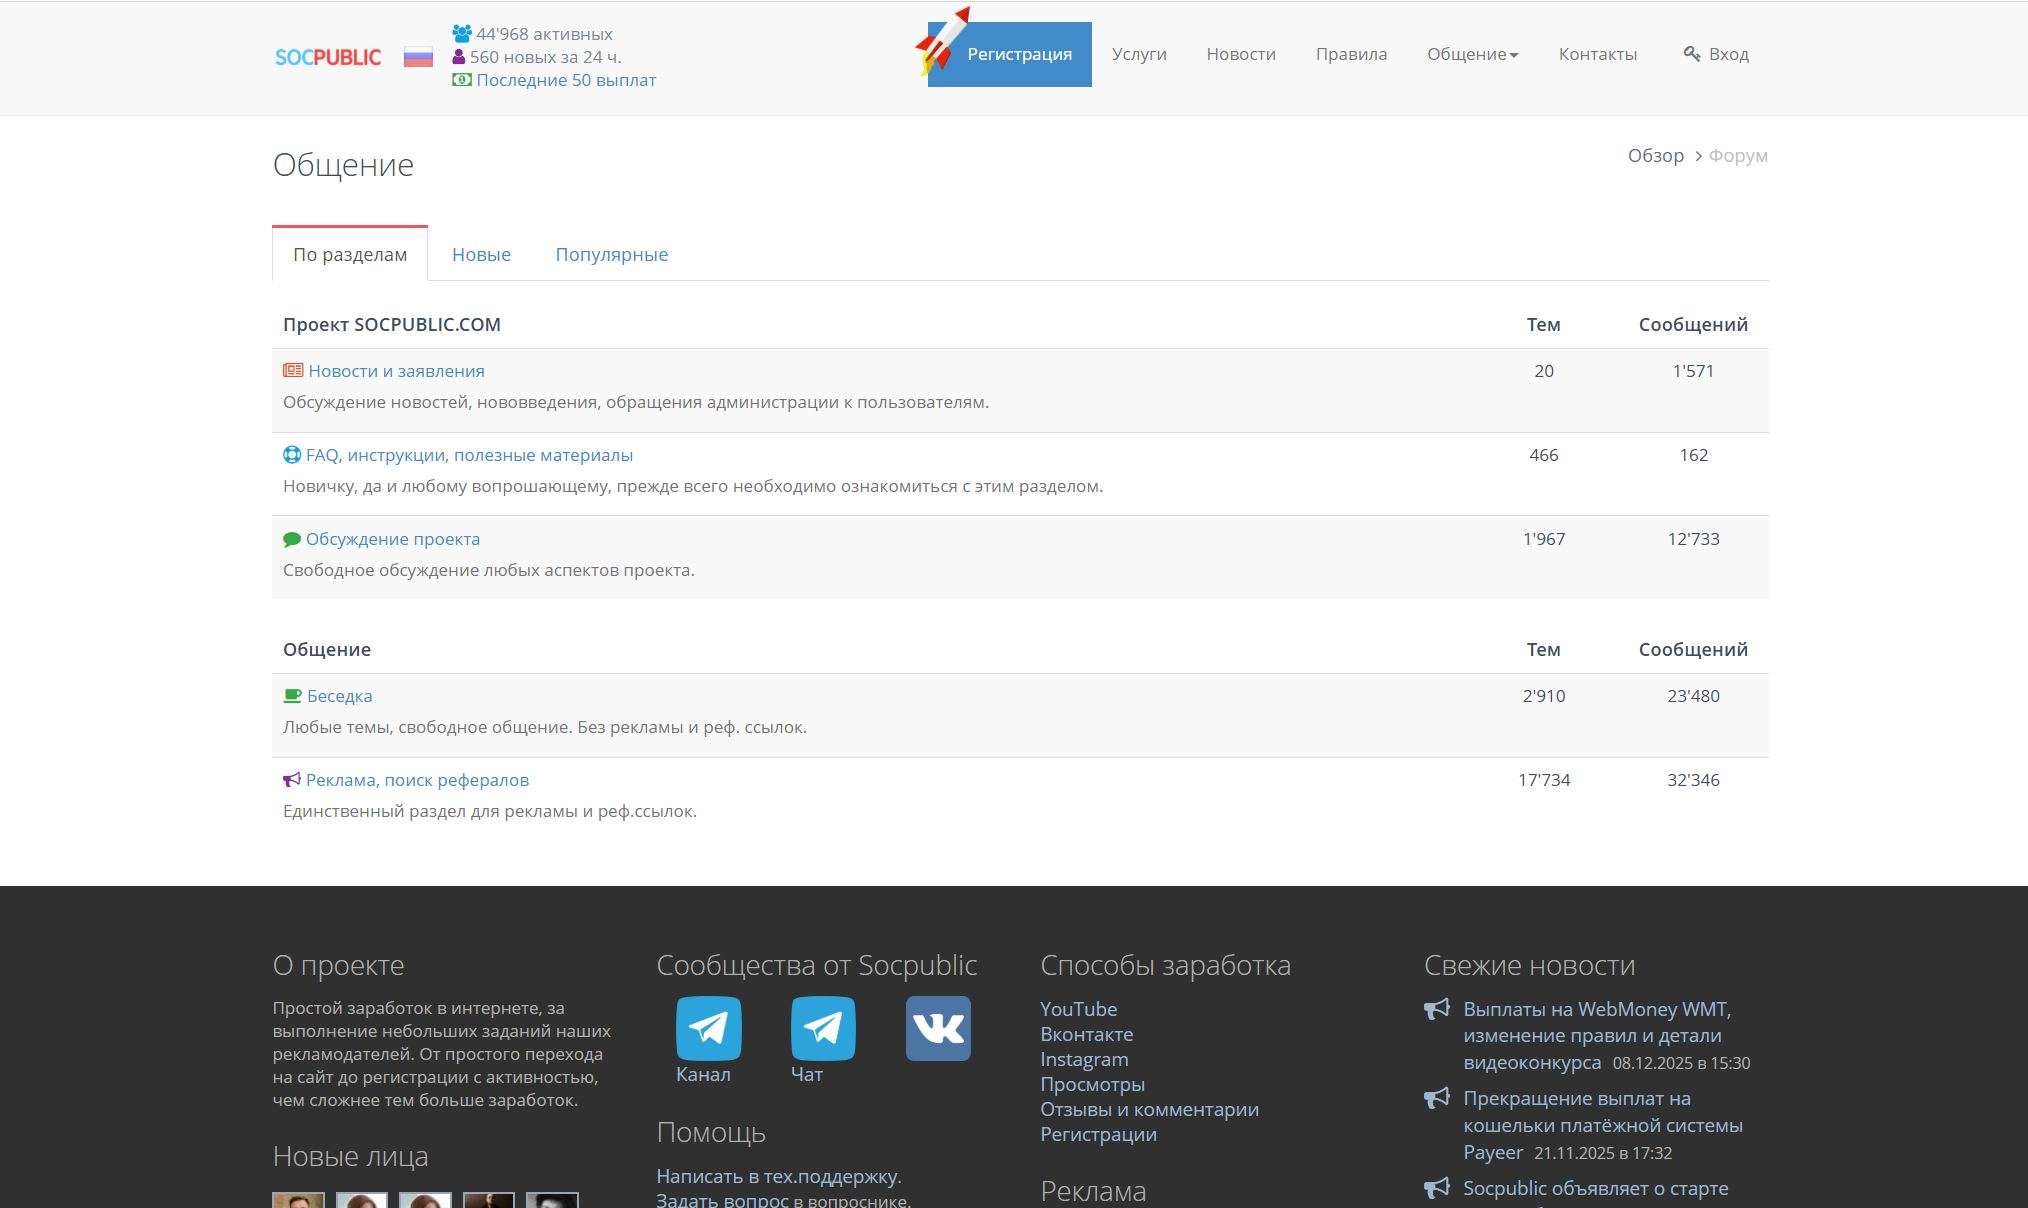Select the По разделам tab
This screenshot has height=1208, width=2028.
click(350, 254)
